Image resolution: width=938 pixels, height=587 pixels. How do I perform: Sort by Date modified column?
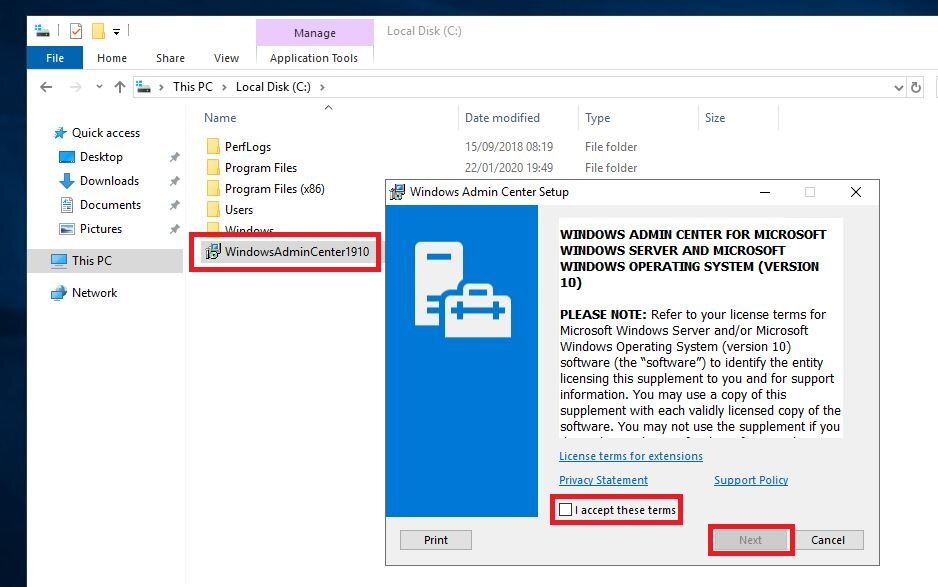point(502,118)
